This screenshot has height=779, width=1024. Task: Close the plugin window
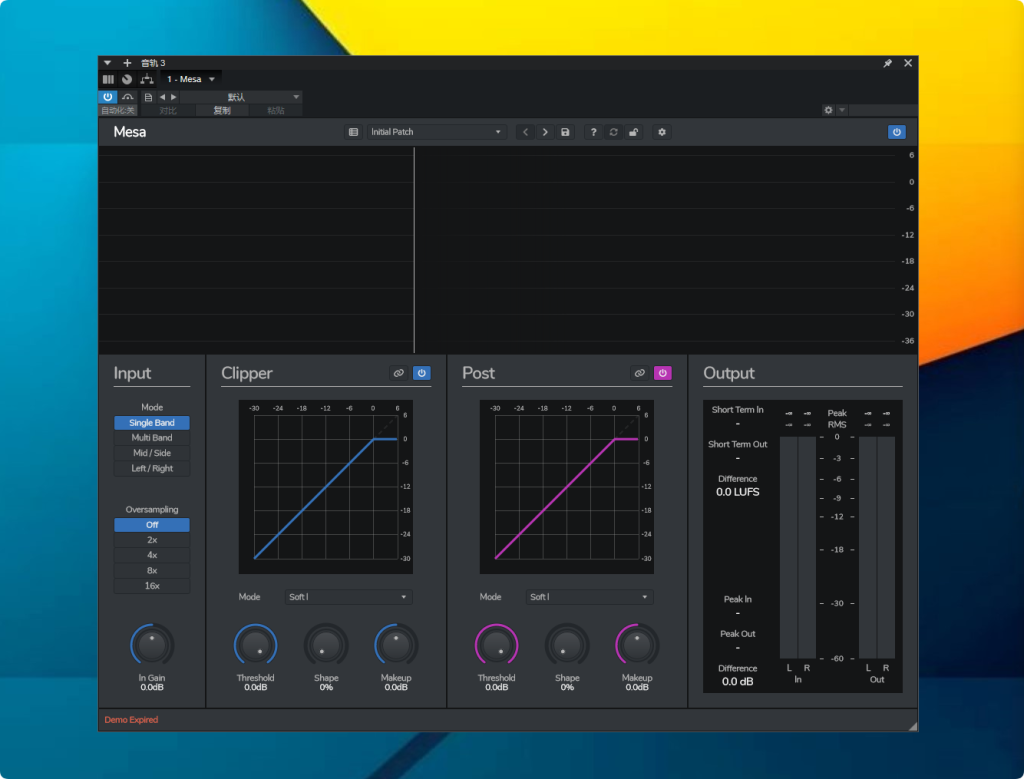tap(908, 63)
